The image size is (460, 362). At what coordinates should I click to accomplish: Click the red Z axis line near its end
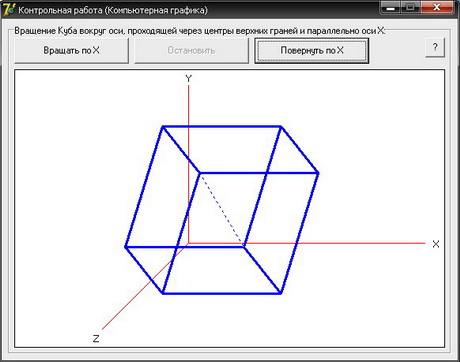(108, 323)
